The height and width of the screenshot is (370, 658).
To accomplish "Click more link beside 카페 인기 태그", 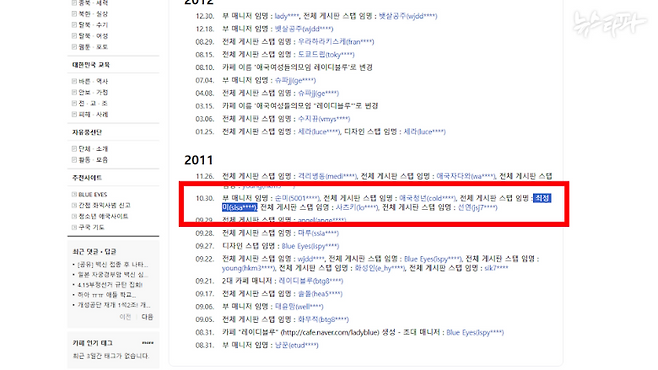I will click(147, 343).
